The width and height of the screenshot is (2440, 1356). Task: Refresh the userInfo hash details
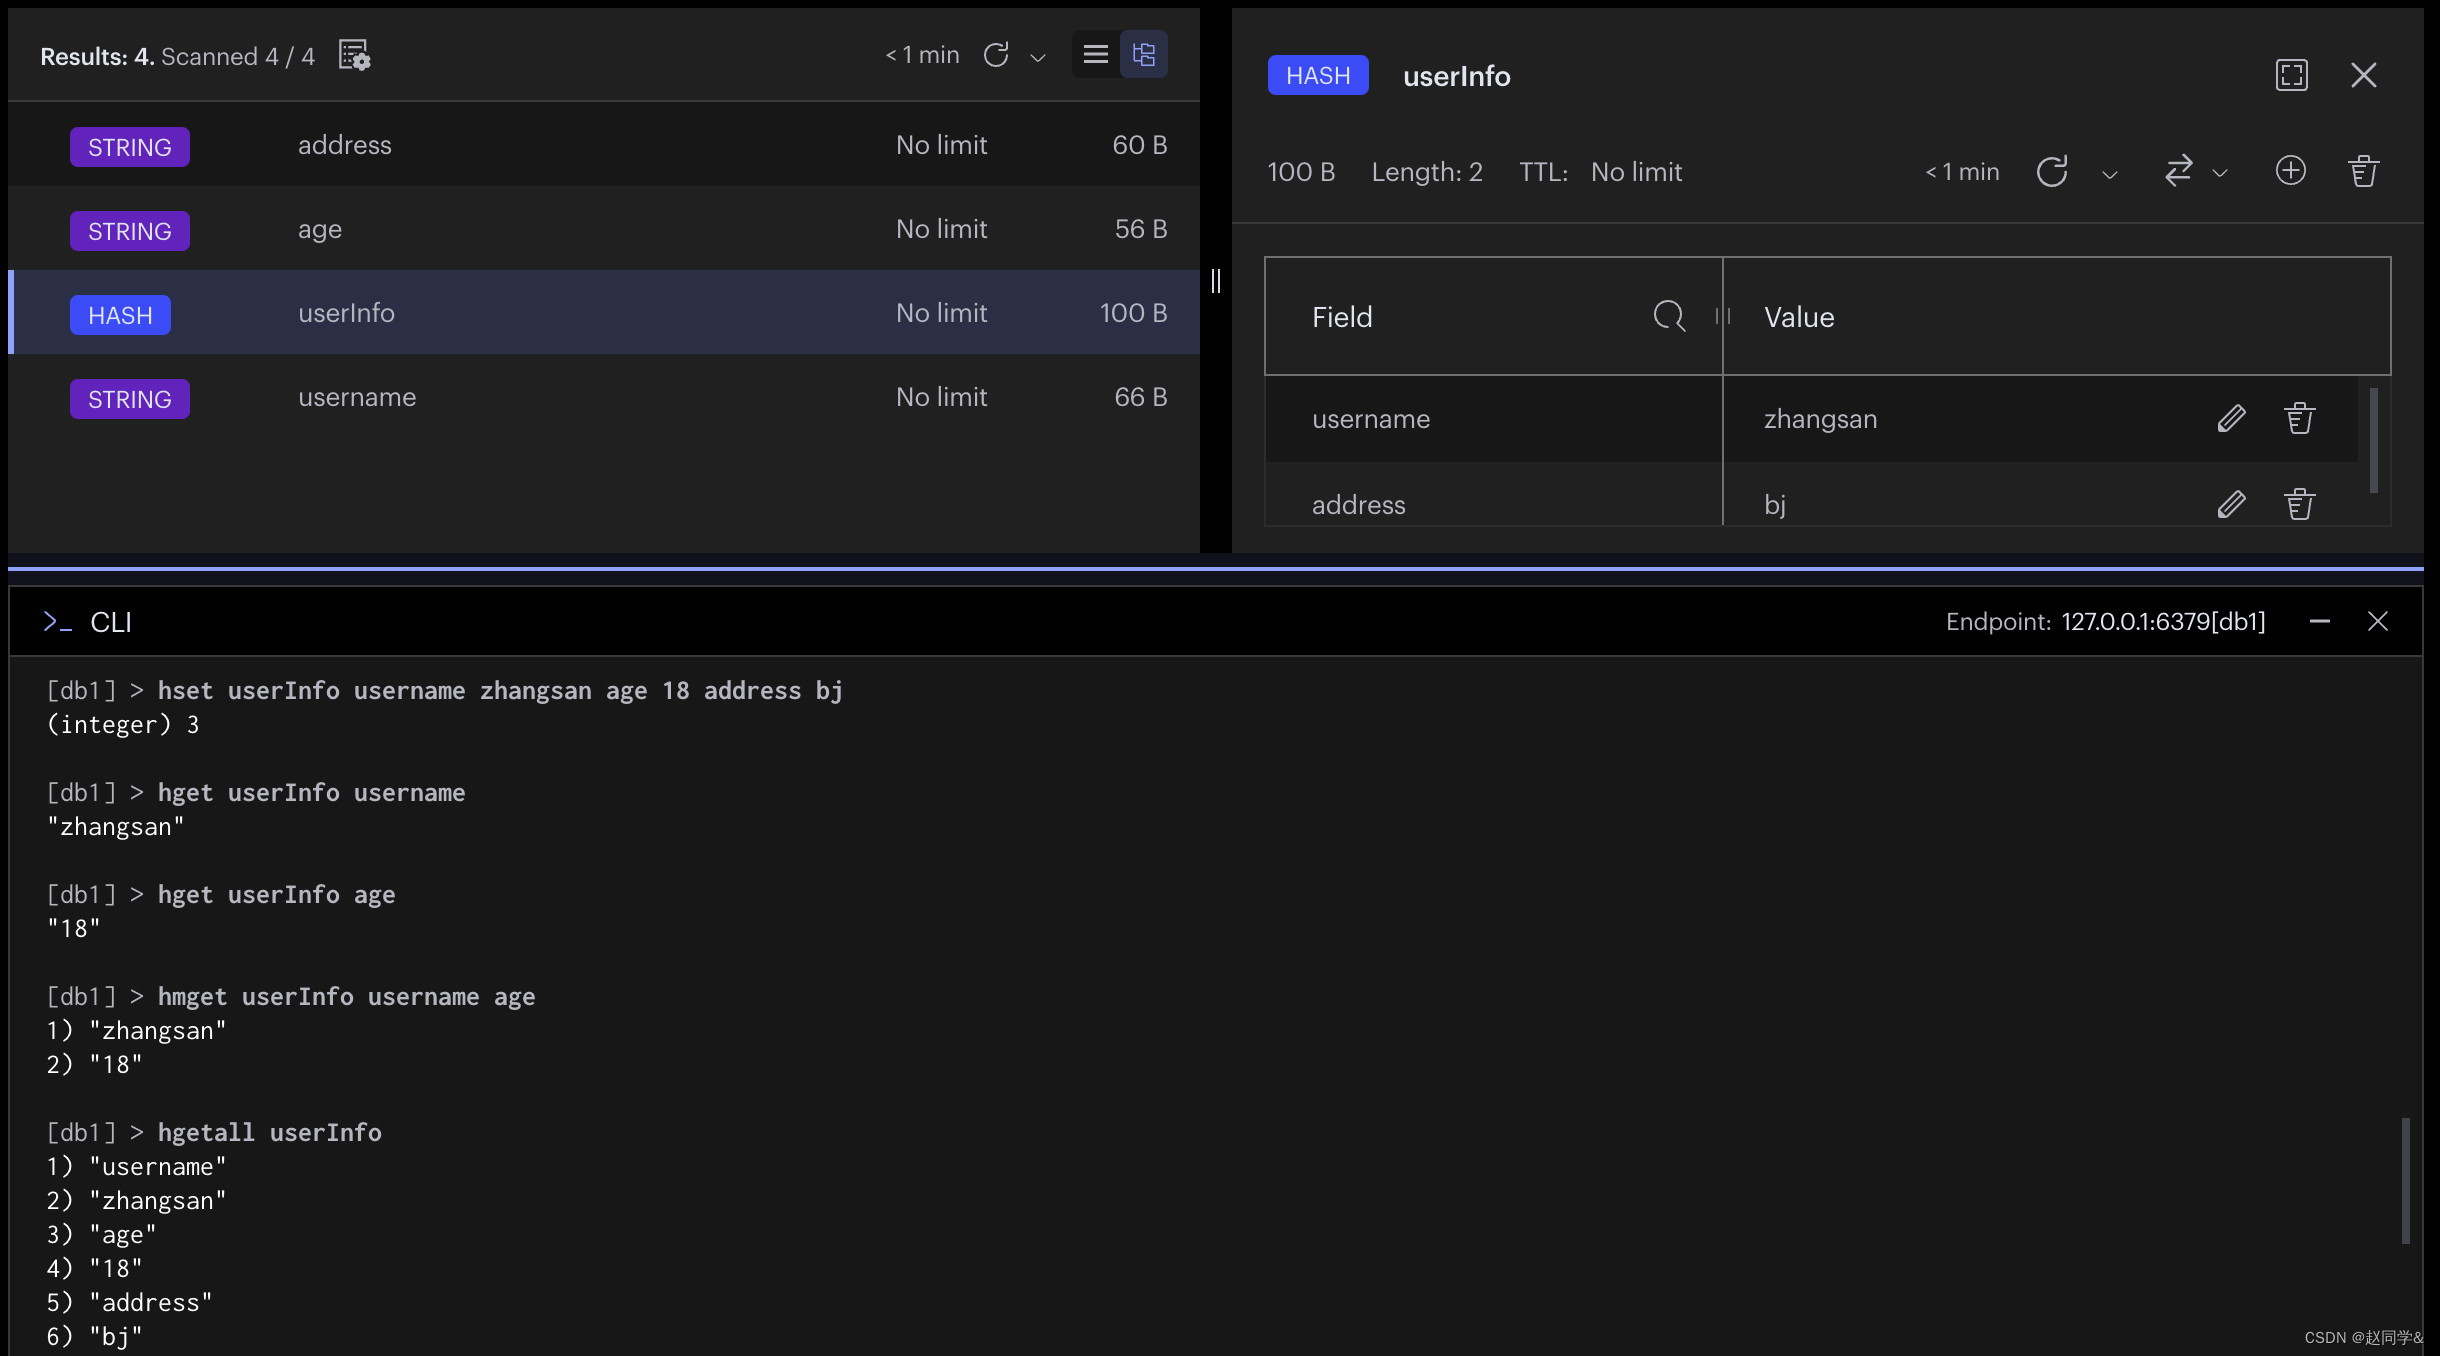[2052, 172]
